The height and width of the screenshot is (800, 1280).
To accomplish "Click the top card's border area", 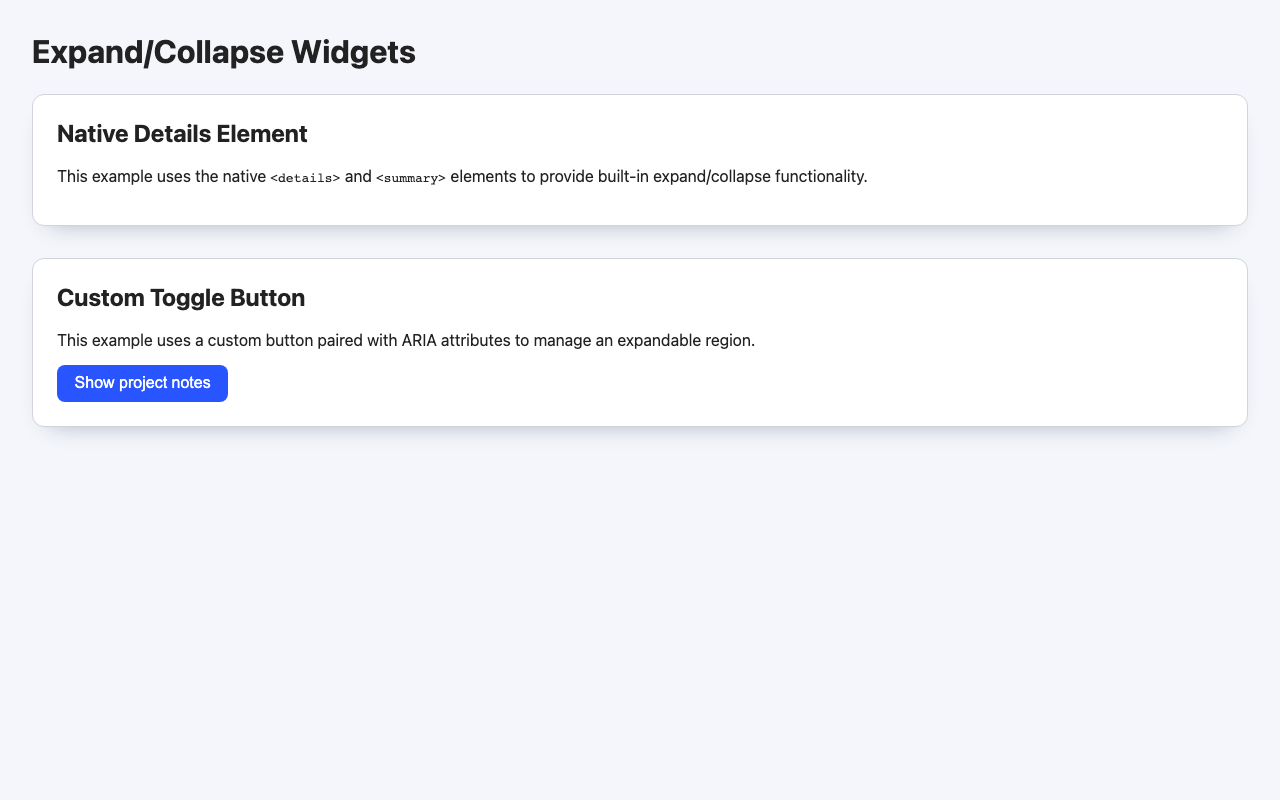I will coord(640,95).
